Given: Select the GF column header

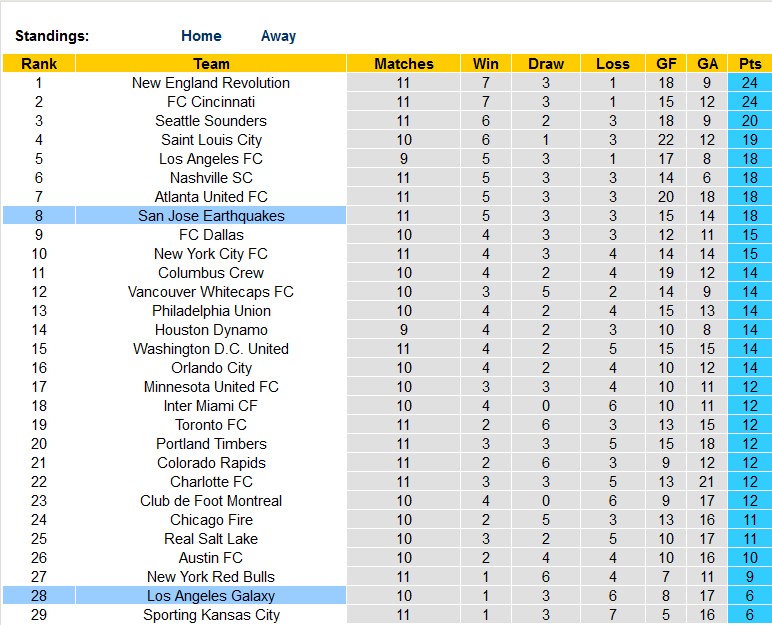Looking at the screenshot, I should click(666, 64).
